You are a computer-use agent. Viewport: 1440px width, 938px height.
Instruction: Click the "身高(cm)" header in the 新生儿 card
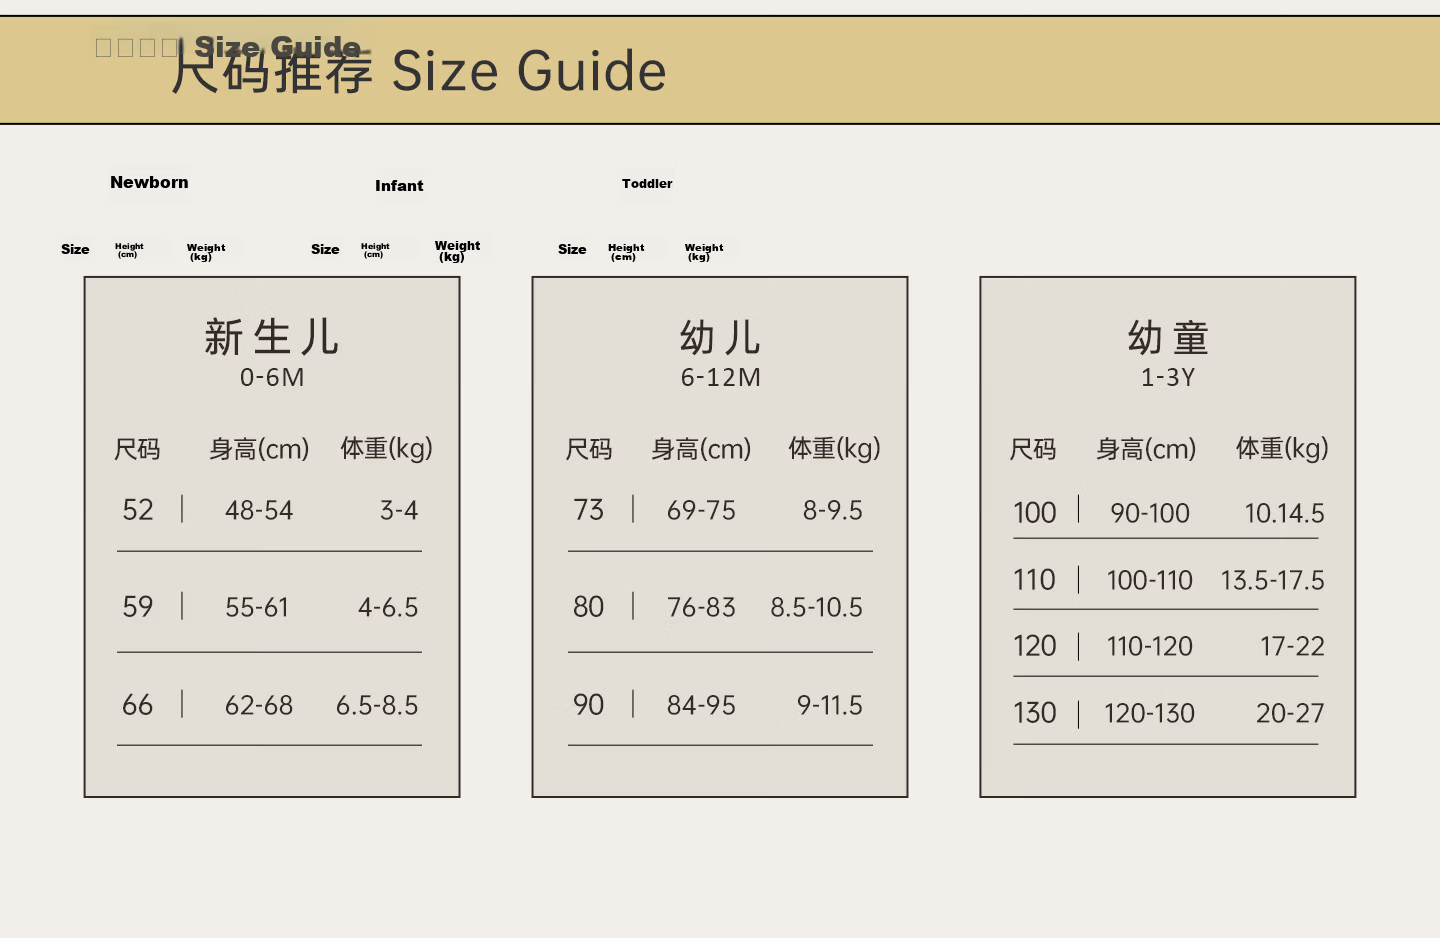pyautogui.click(x=259, y=449)
